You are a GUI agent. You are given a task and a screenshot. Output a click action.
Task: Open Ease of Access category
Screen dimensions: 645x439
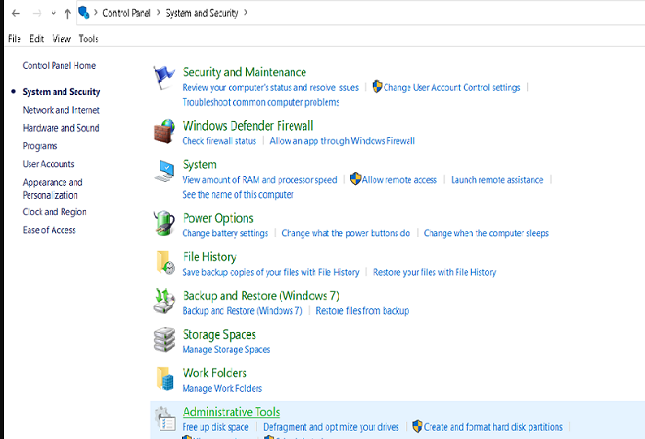point(49,230)
